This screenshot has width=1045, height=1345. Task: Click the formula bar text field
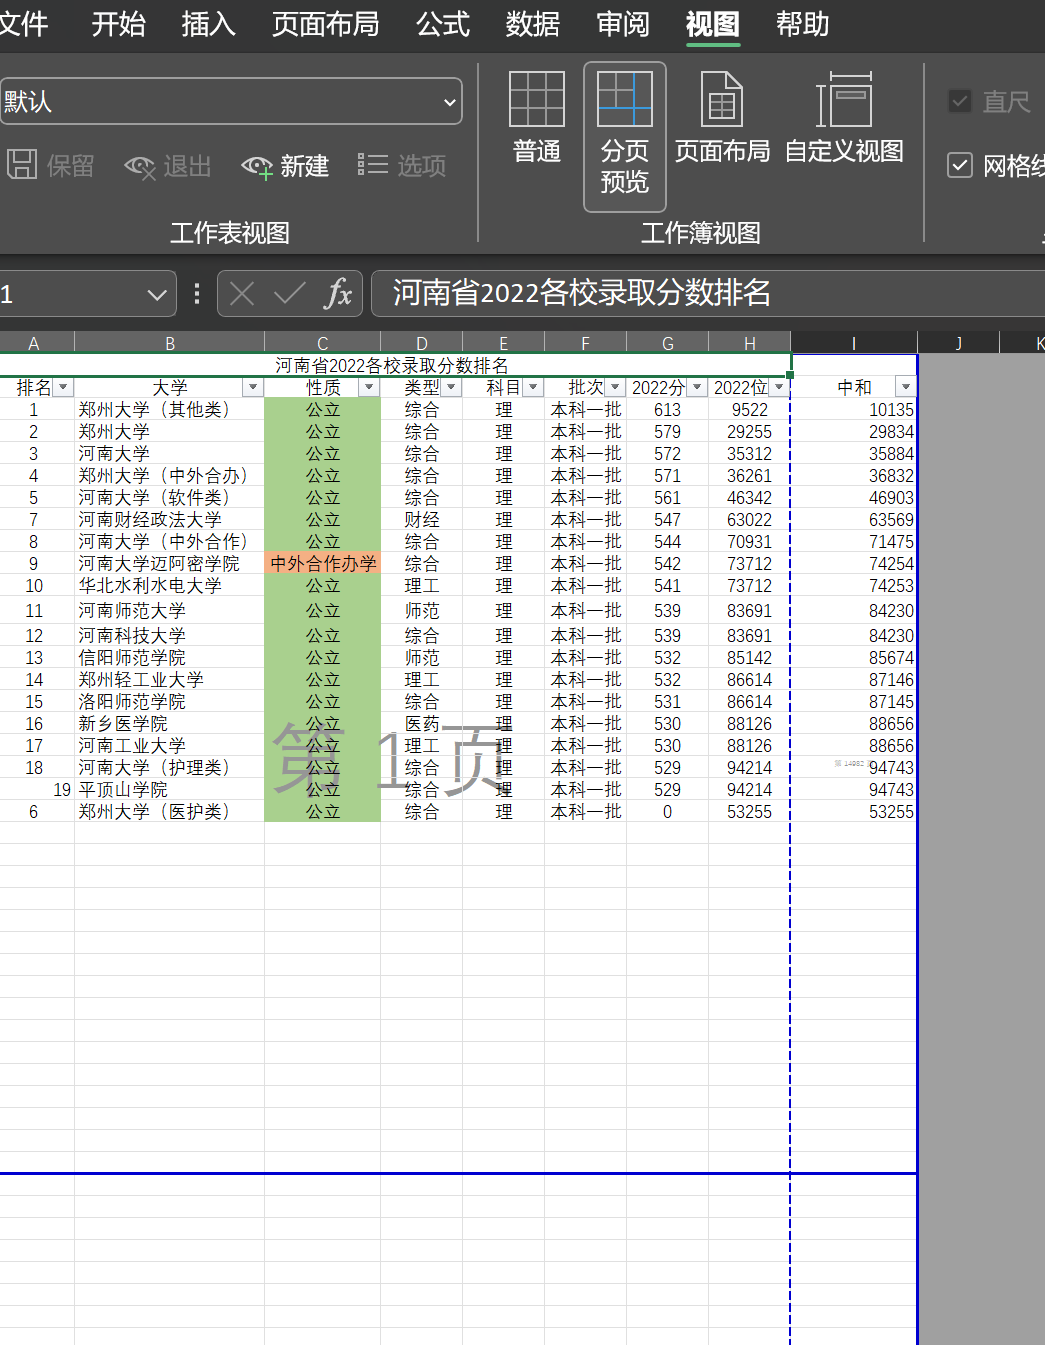tap(708, 293)
